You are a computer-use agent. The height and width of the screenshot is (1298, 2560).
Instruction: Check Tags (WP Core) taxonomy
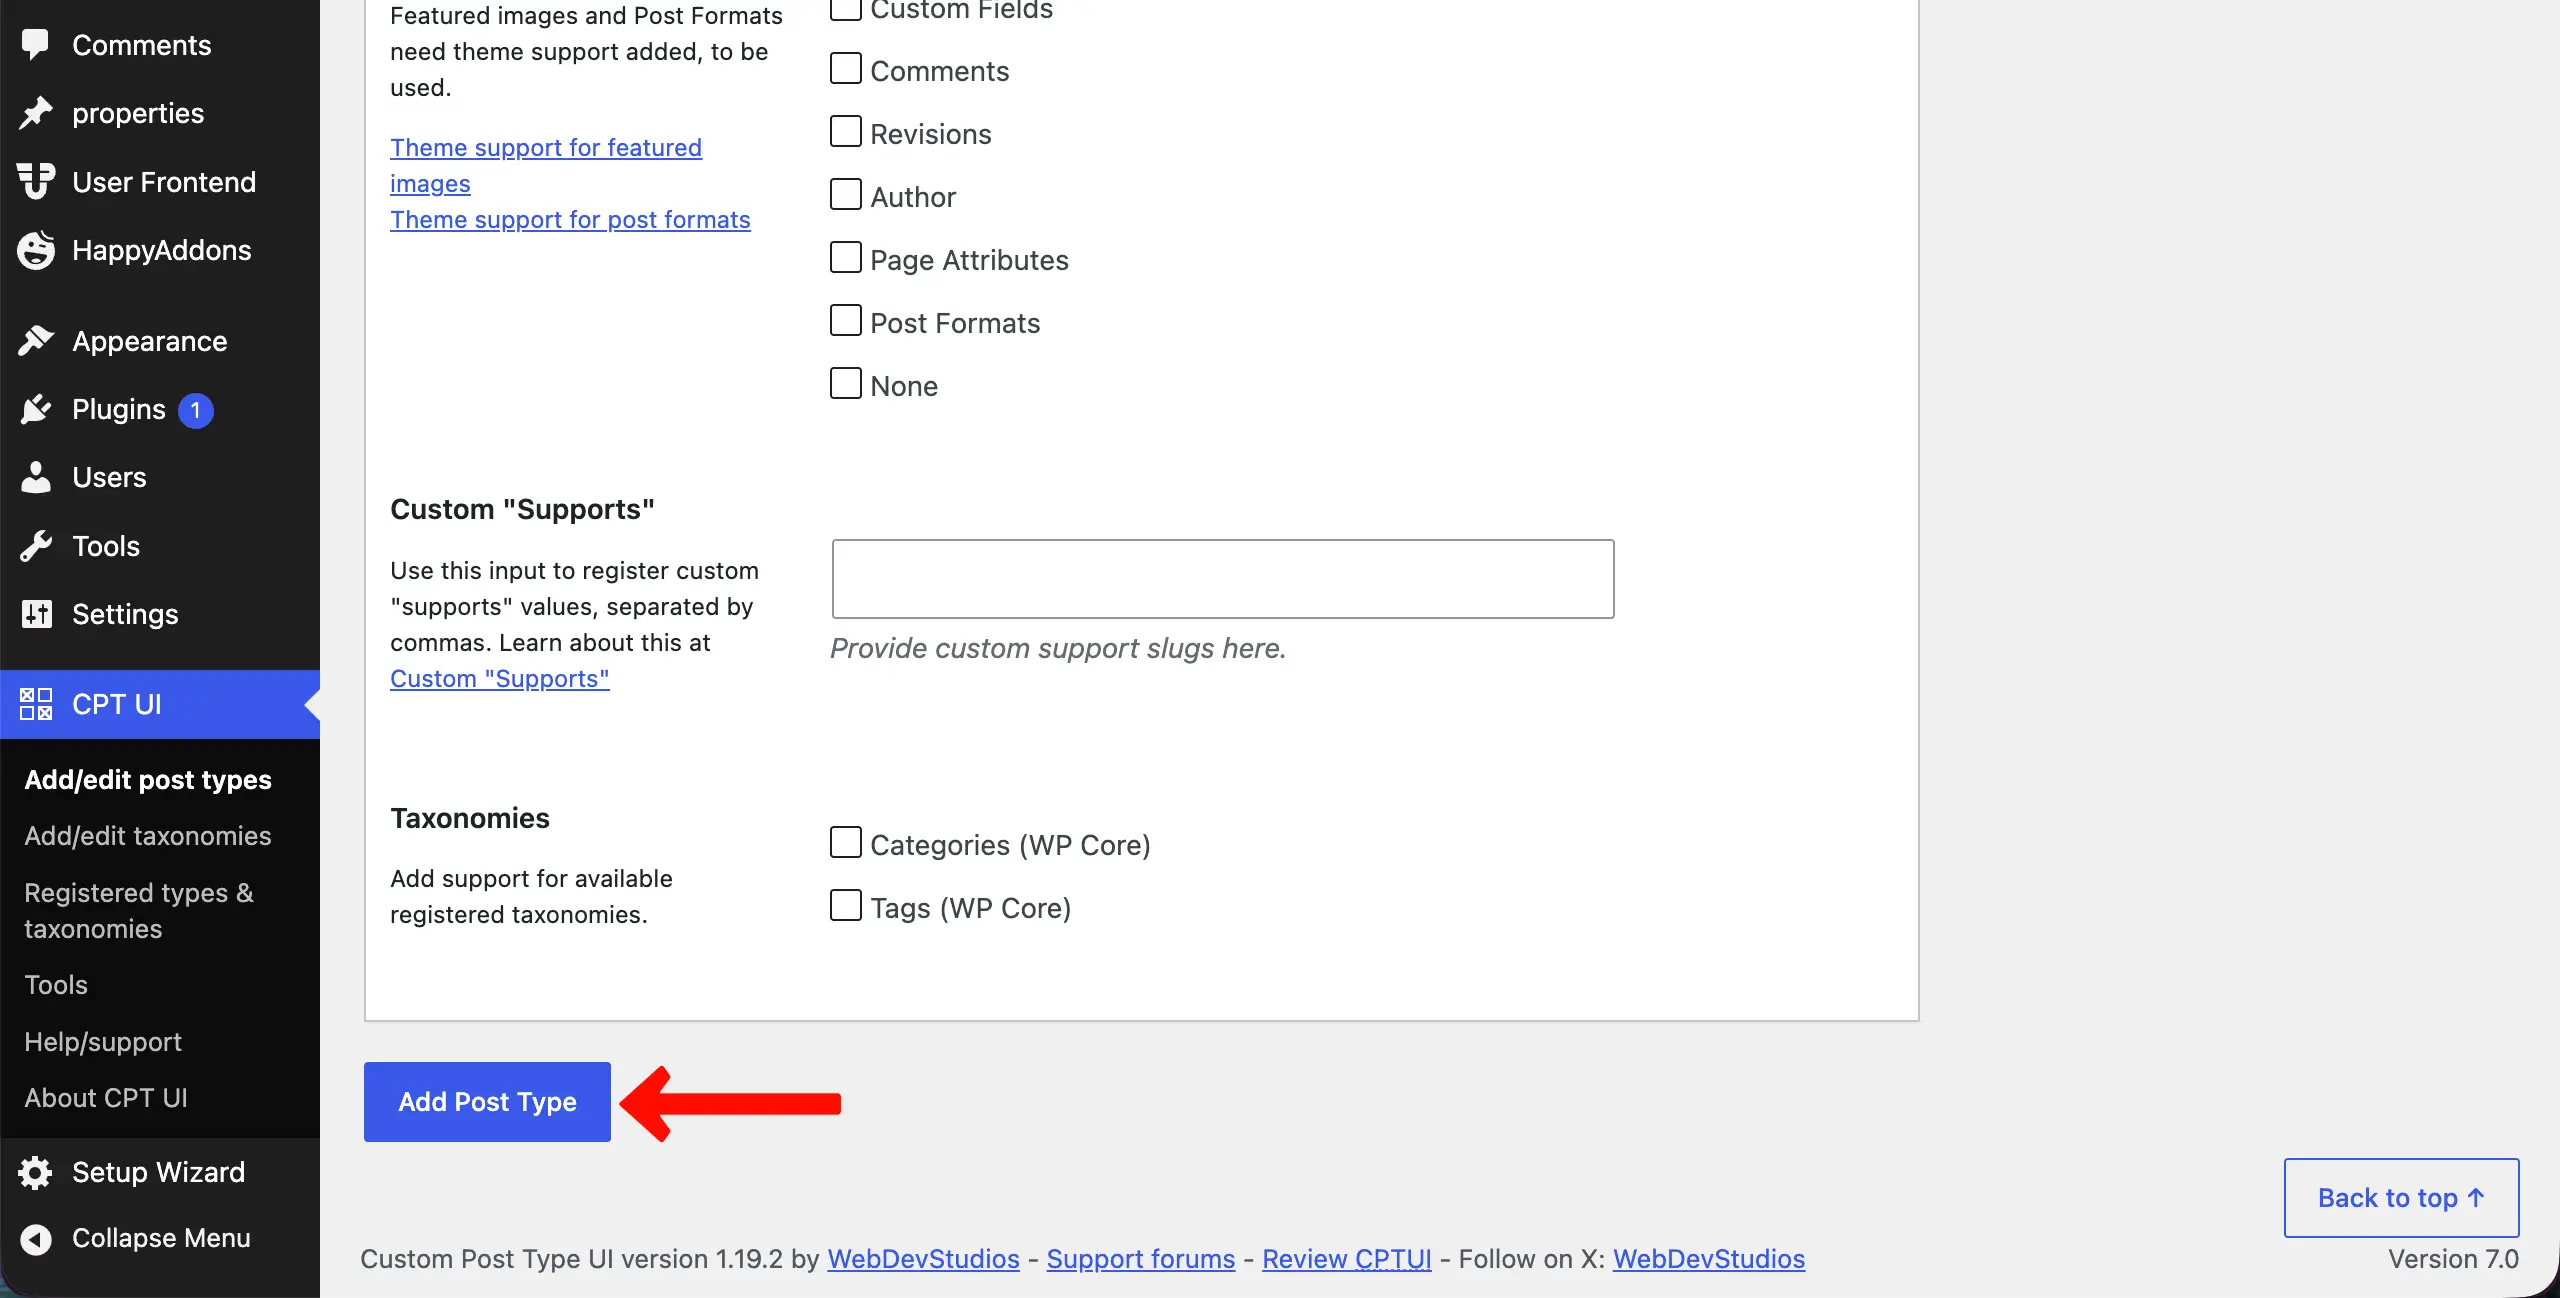tap(846, 906)
